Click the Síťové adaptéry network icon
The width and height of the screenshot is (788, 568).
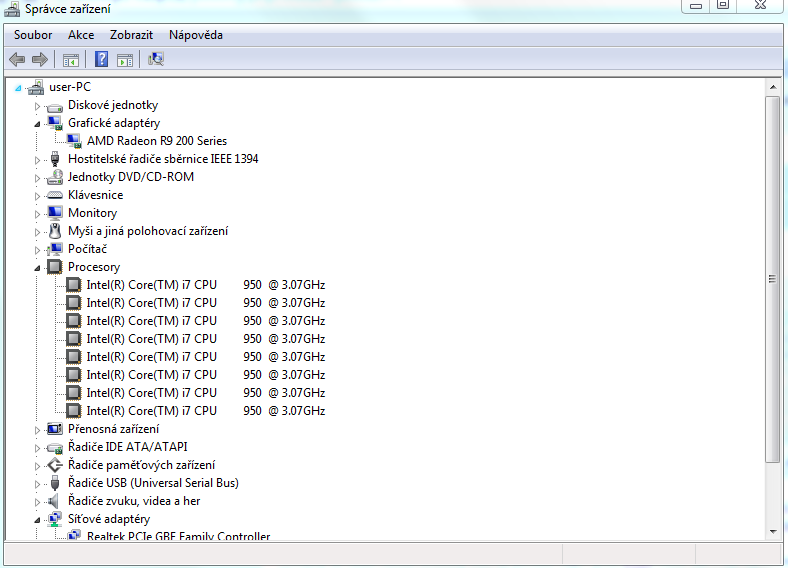point(55,519)
